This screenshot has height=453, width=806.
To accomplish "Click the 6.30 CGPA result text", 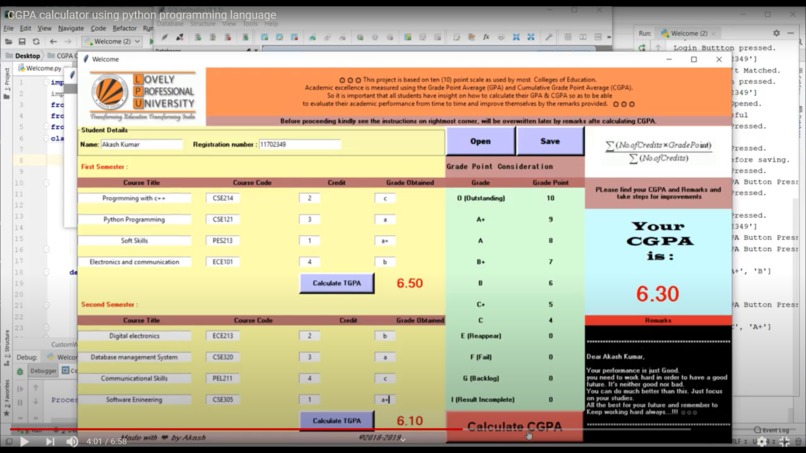I will (x=657, y=294).
